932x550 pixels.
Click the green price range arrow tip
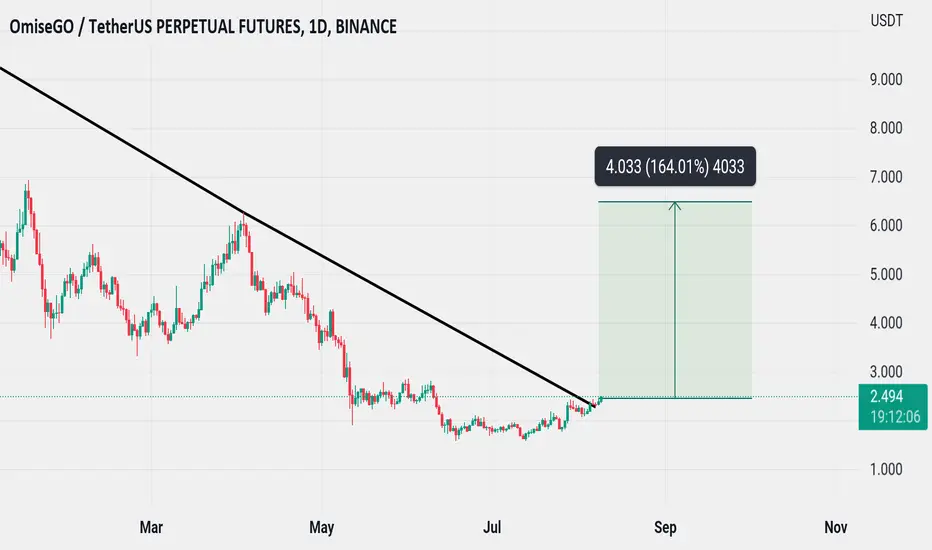pyautogui.click(x=675, y=205)
